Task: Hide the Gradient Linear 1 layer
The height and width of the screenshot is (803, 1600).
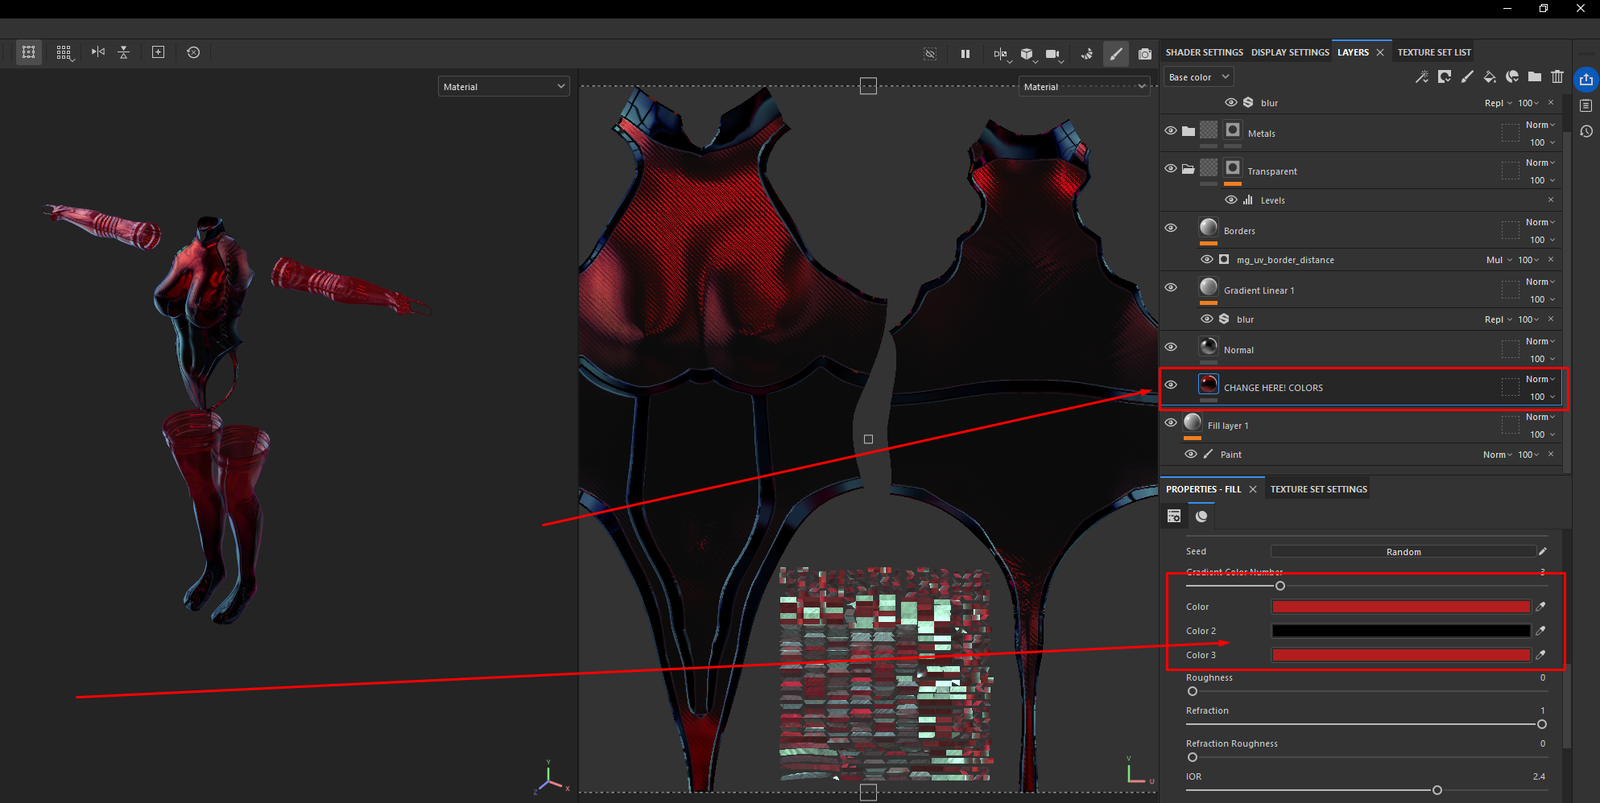Action: 1171,287
